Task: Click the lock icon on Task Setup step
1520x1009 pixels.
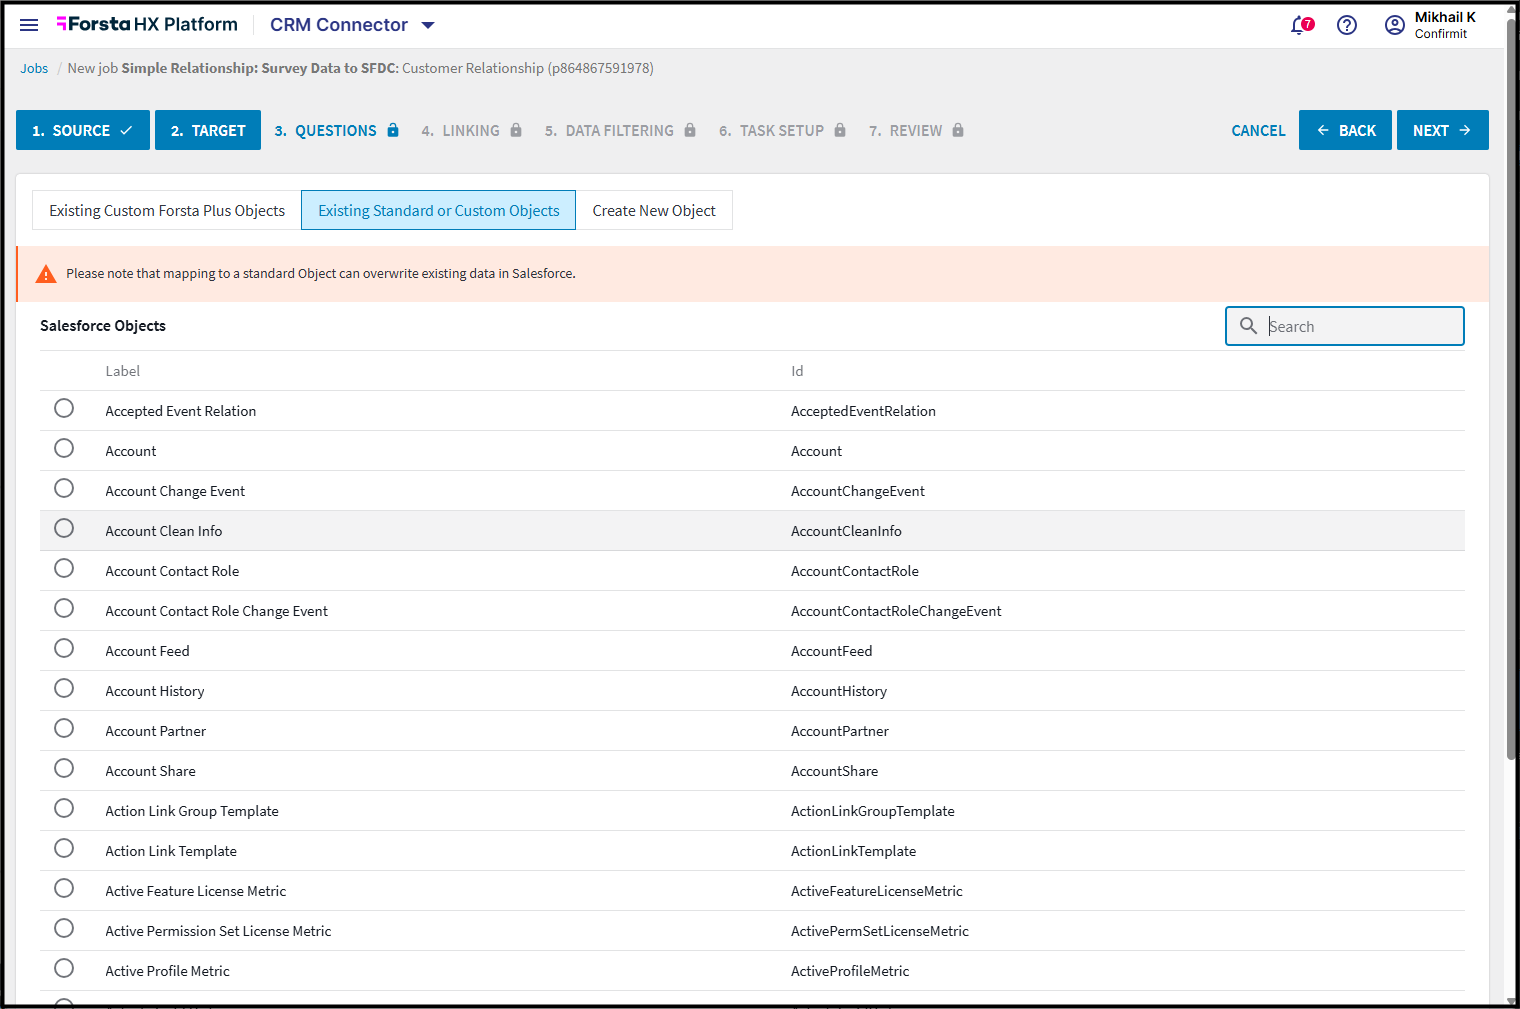Action: tap(840, 130)
